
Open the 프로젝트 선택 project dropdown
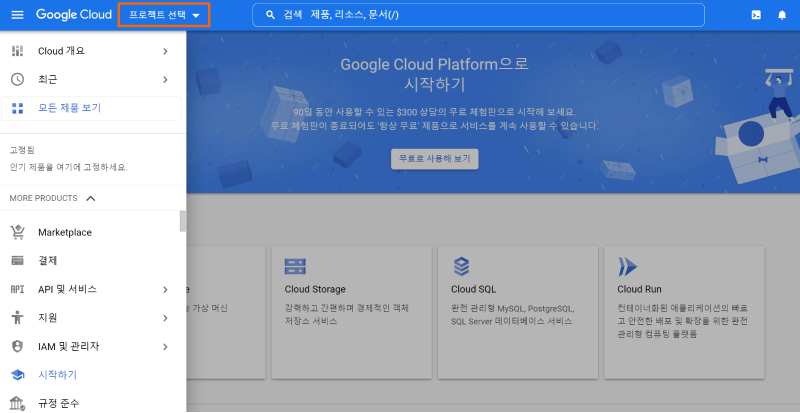[164, 15]
